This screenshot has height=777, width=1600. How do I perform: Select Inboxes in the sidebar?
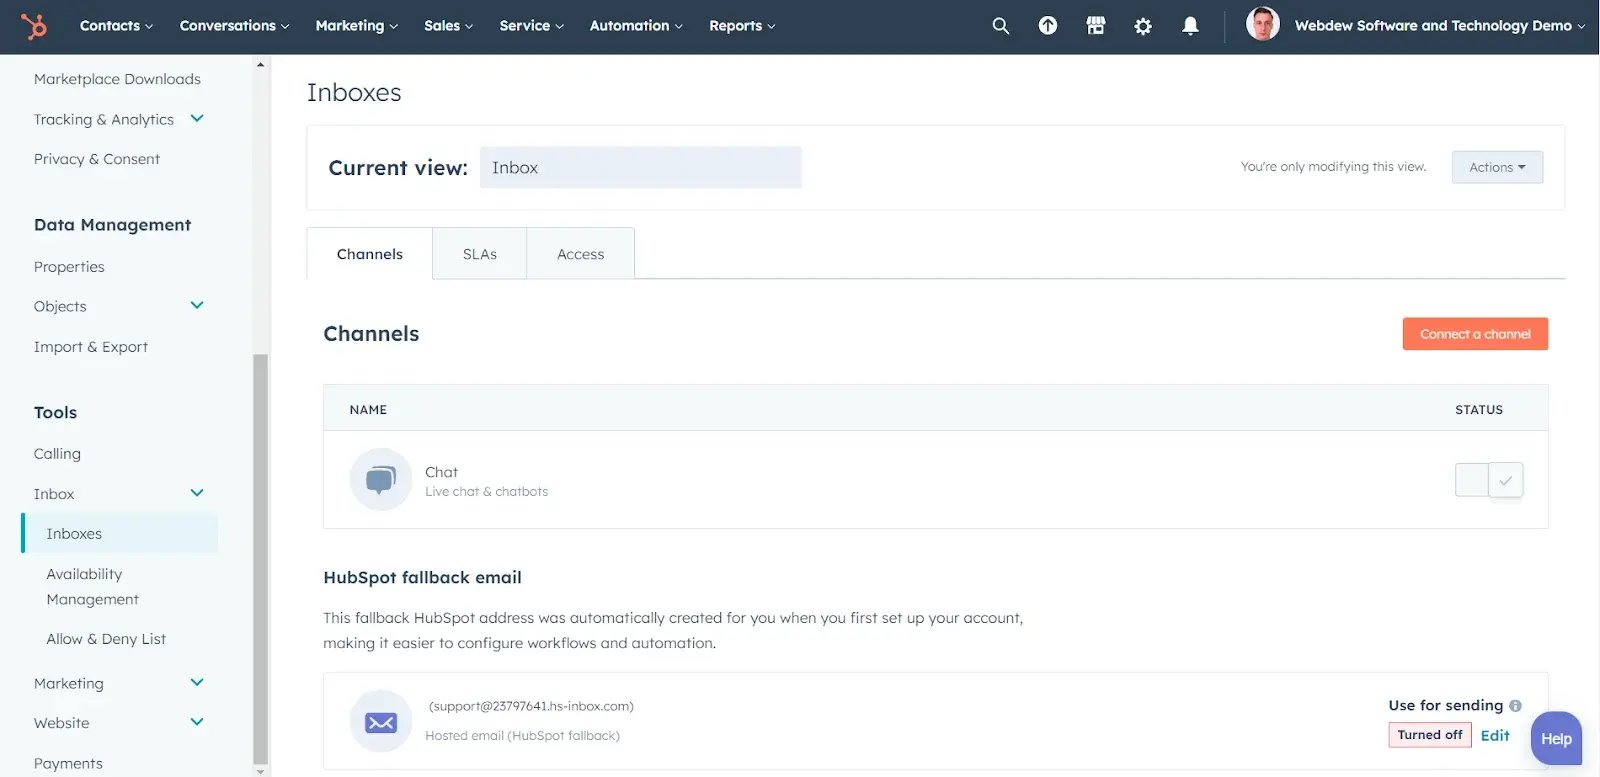pos(120,534)
